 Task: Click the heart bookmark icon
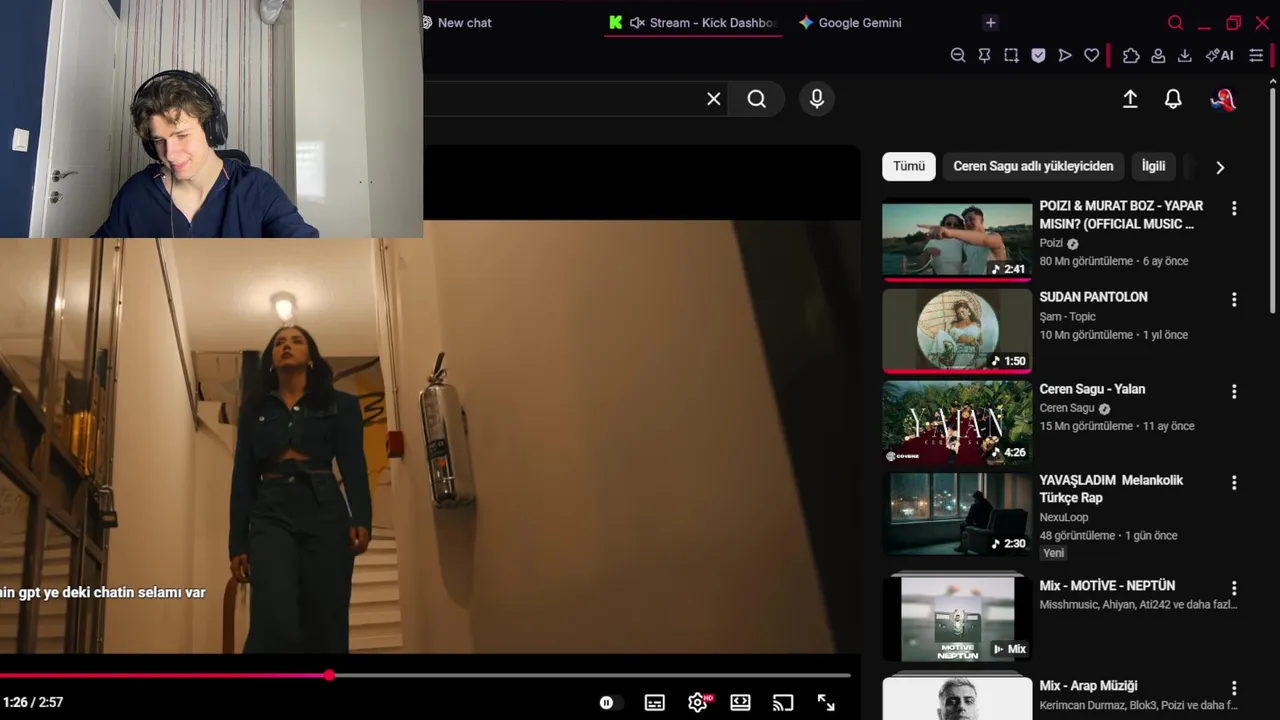[1092, 56]
